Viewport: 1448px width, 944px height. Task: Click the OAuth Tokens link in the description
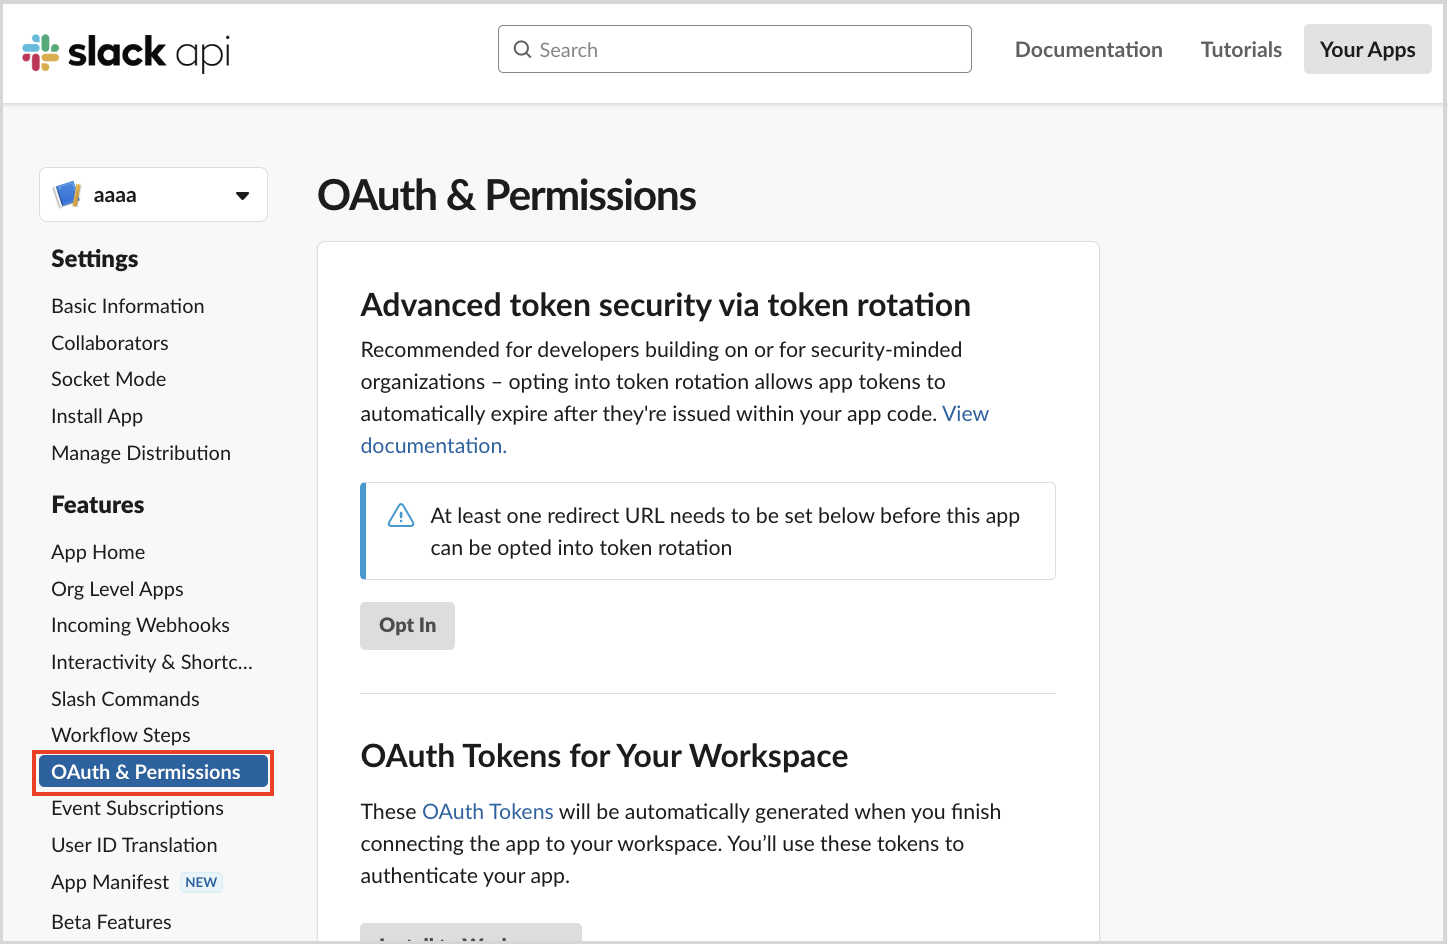point(487,811)
